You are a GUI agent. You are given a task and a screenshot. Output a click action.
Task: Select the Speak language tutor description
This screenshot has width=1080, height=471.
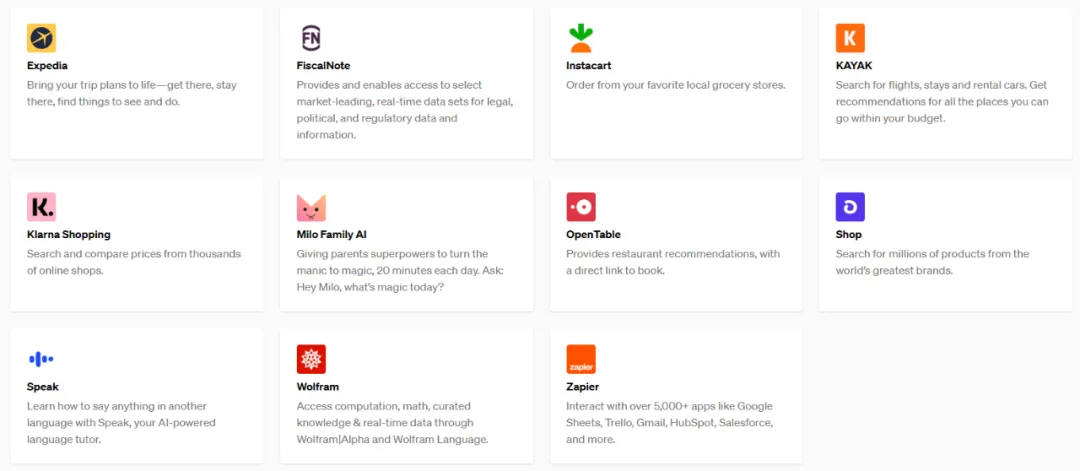click(121, 423)
